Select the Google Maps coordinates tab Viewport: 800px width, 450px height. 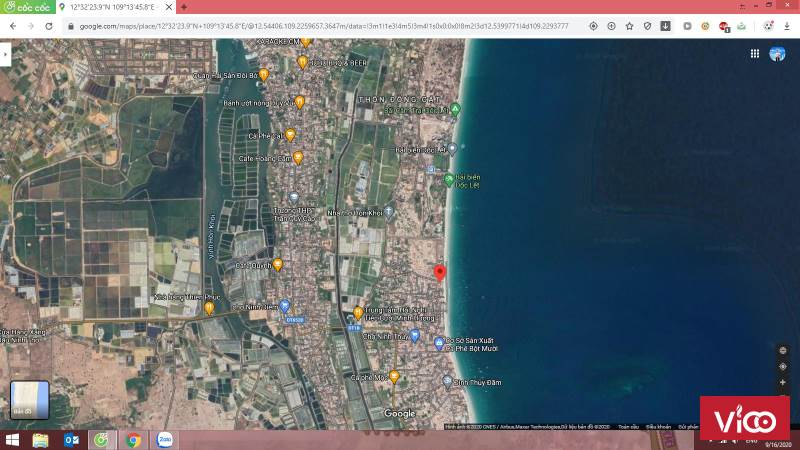tap(112, 7)
